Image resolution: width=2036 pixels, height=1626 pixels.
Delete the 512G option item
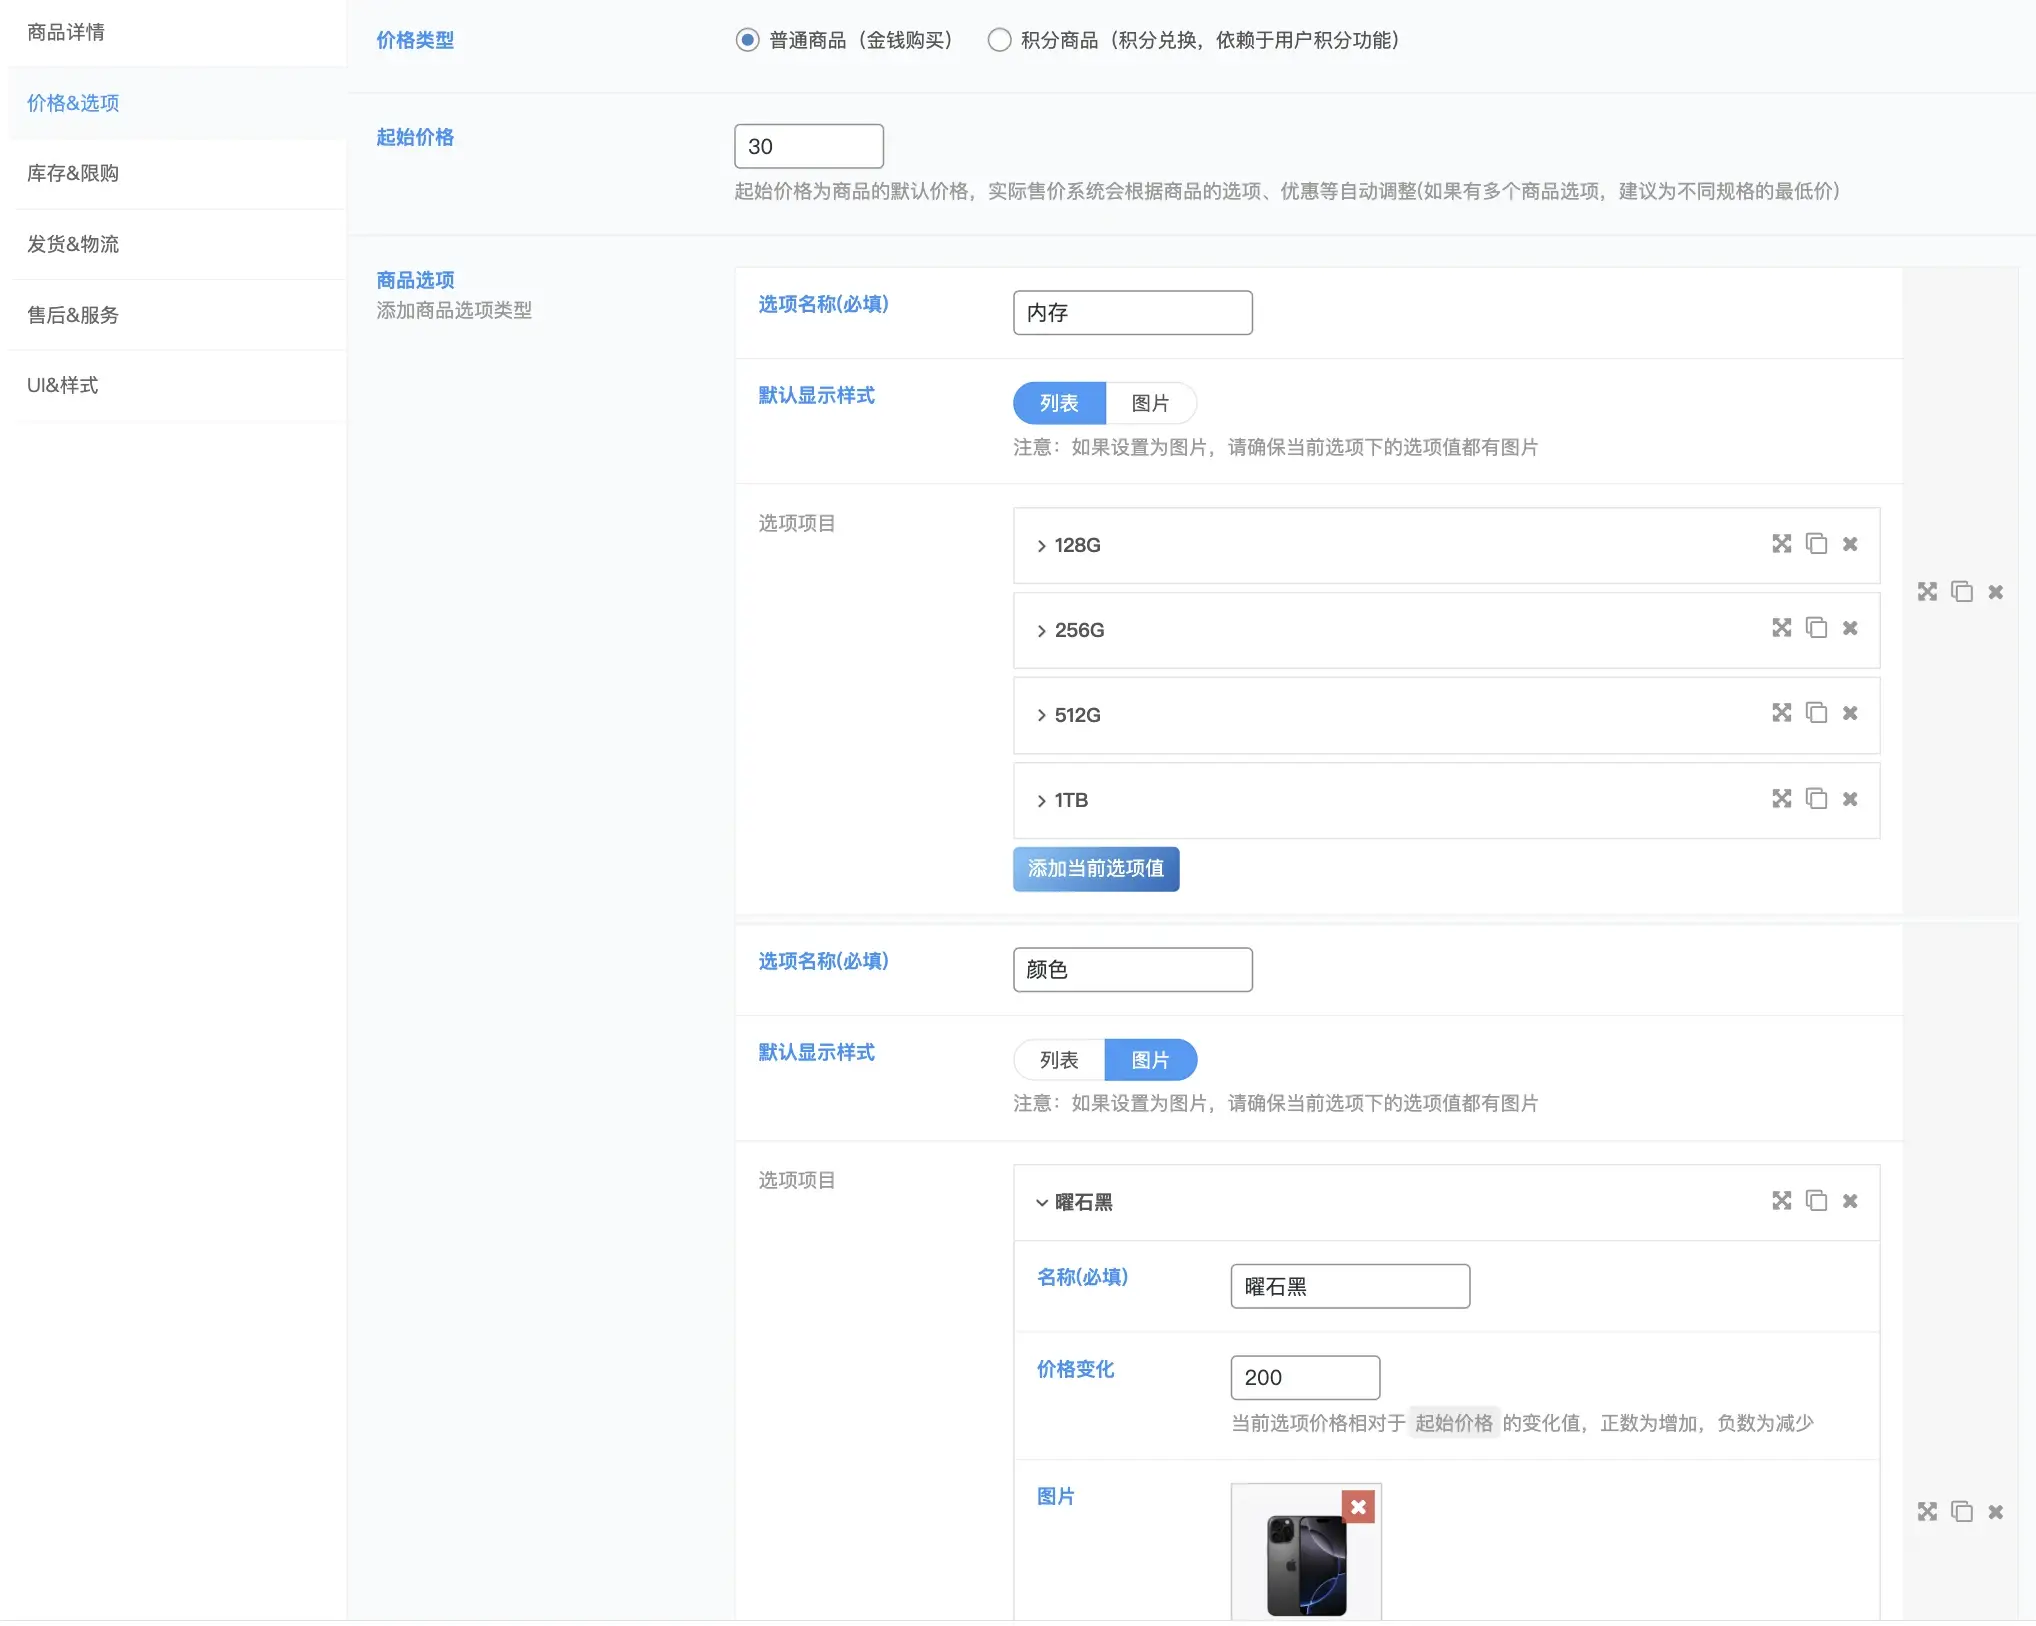(1850, 714)
